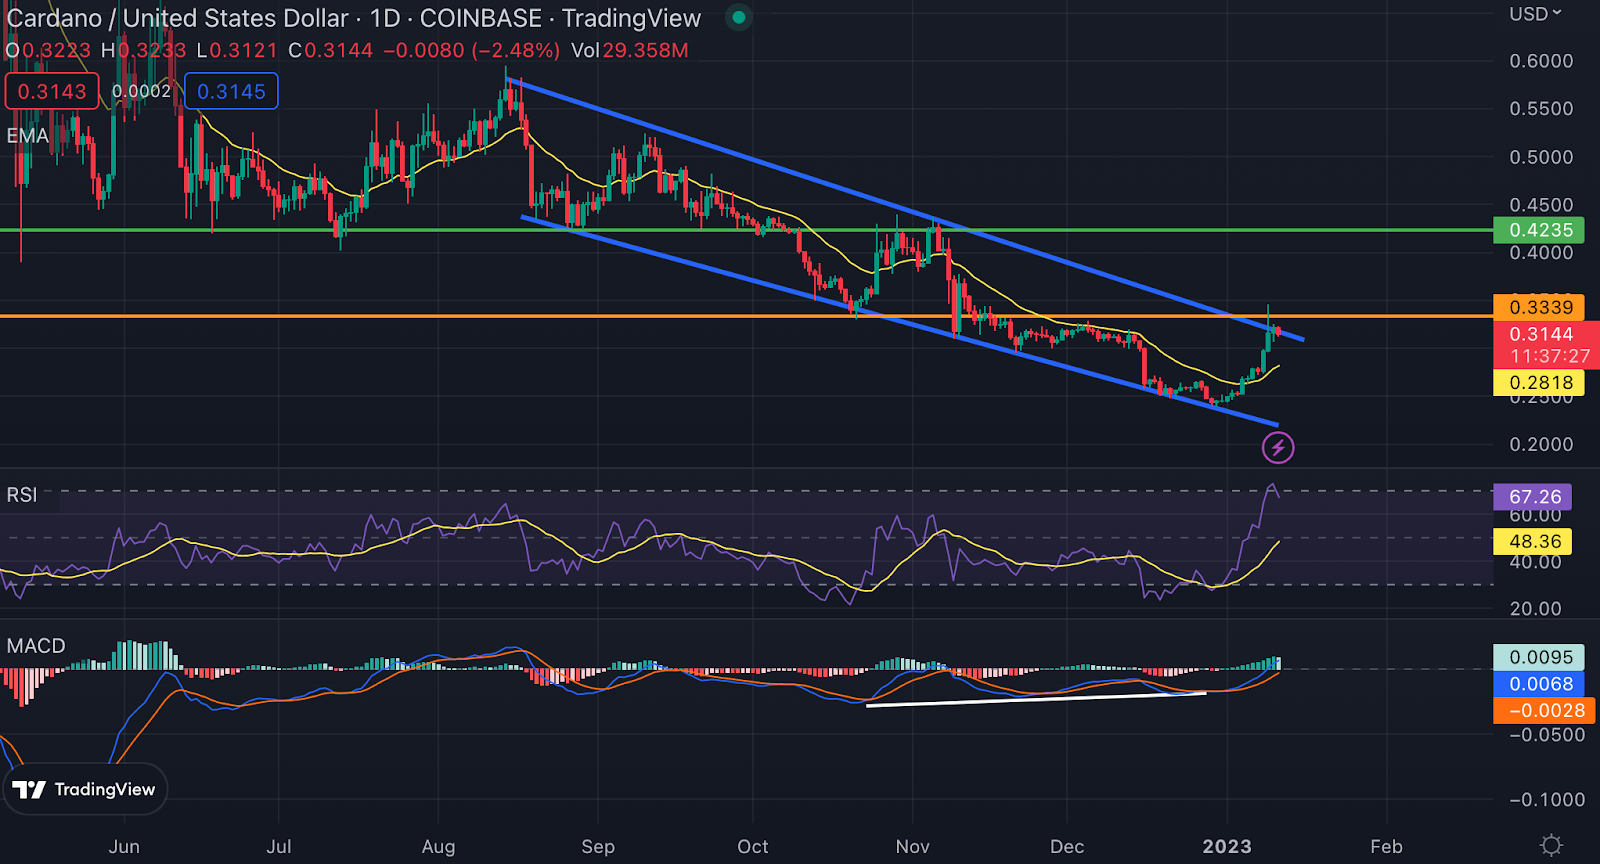
Task: Select the MACD indicator label
Action: tap(36, 646)
